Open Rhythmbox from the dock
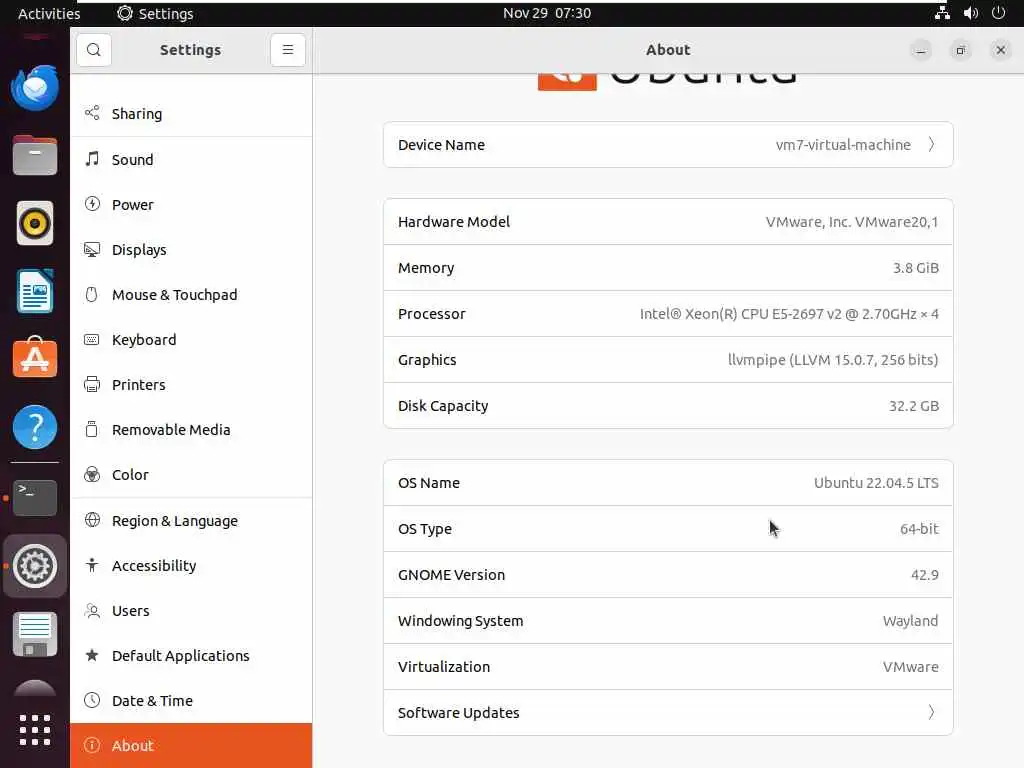1024x768 pixels. point(35,223)
